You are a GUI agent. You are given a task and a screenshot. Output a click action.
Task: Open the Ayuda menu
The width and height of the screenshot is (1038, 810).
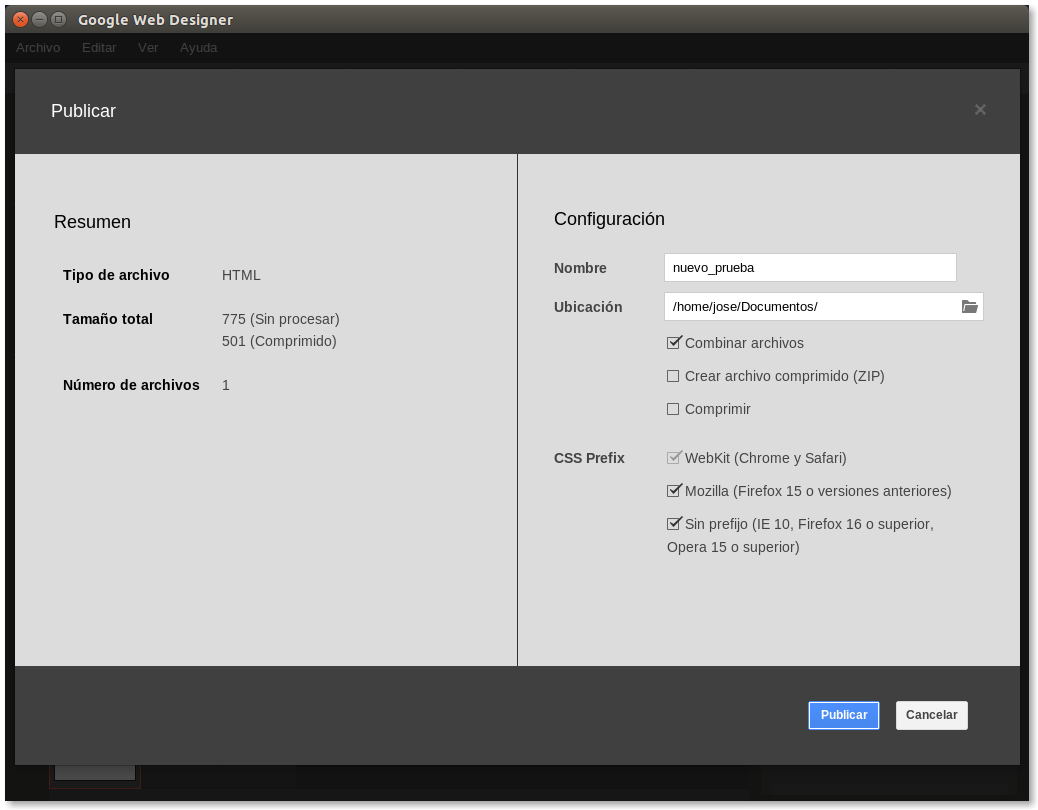pyautogui.click(x=198, y=47)
